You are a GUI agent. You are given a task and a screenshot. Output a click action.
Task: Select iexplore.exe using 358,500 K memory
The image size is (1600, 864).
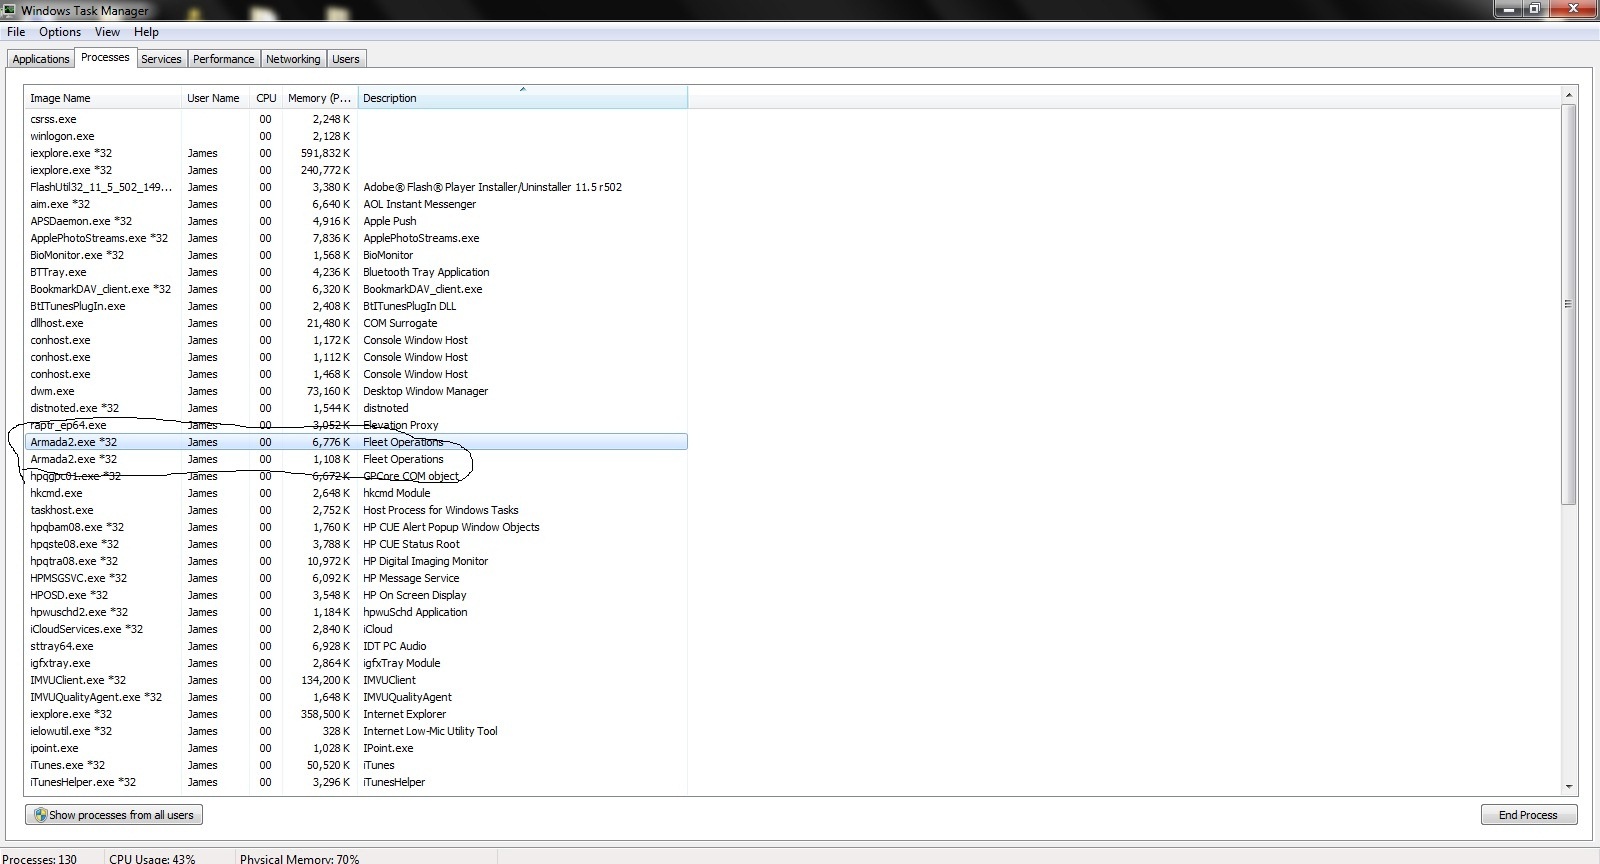(x=356, y=714)
